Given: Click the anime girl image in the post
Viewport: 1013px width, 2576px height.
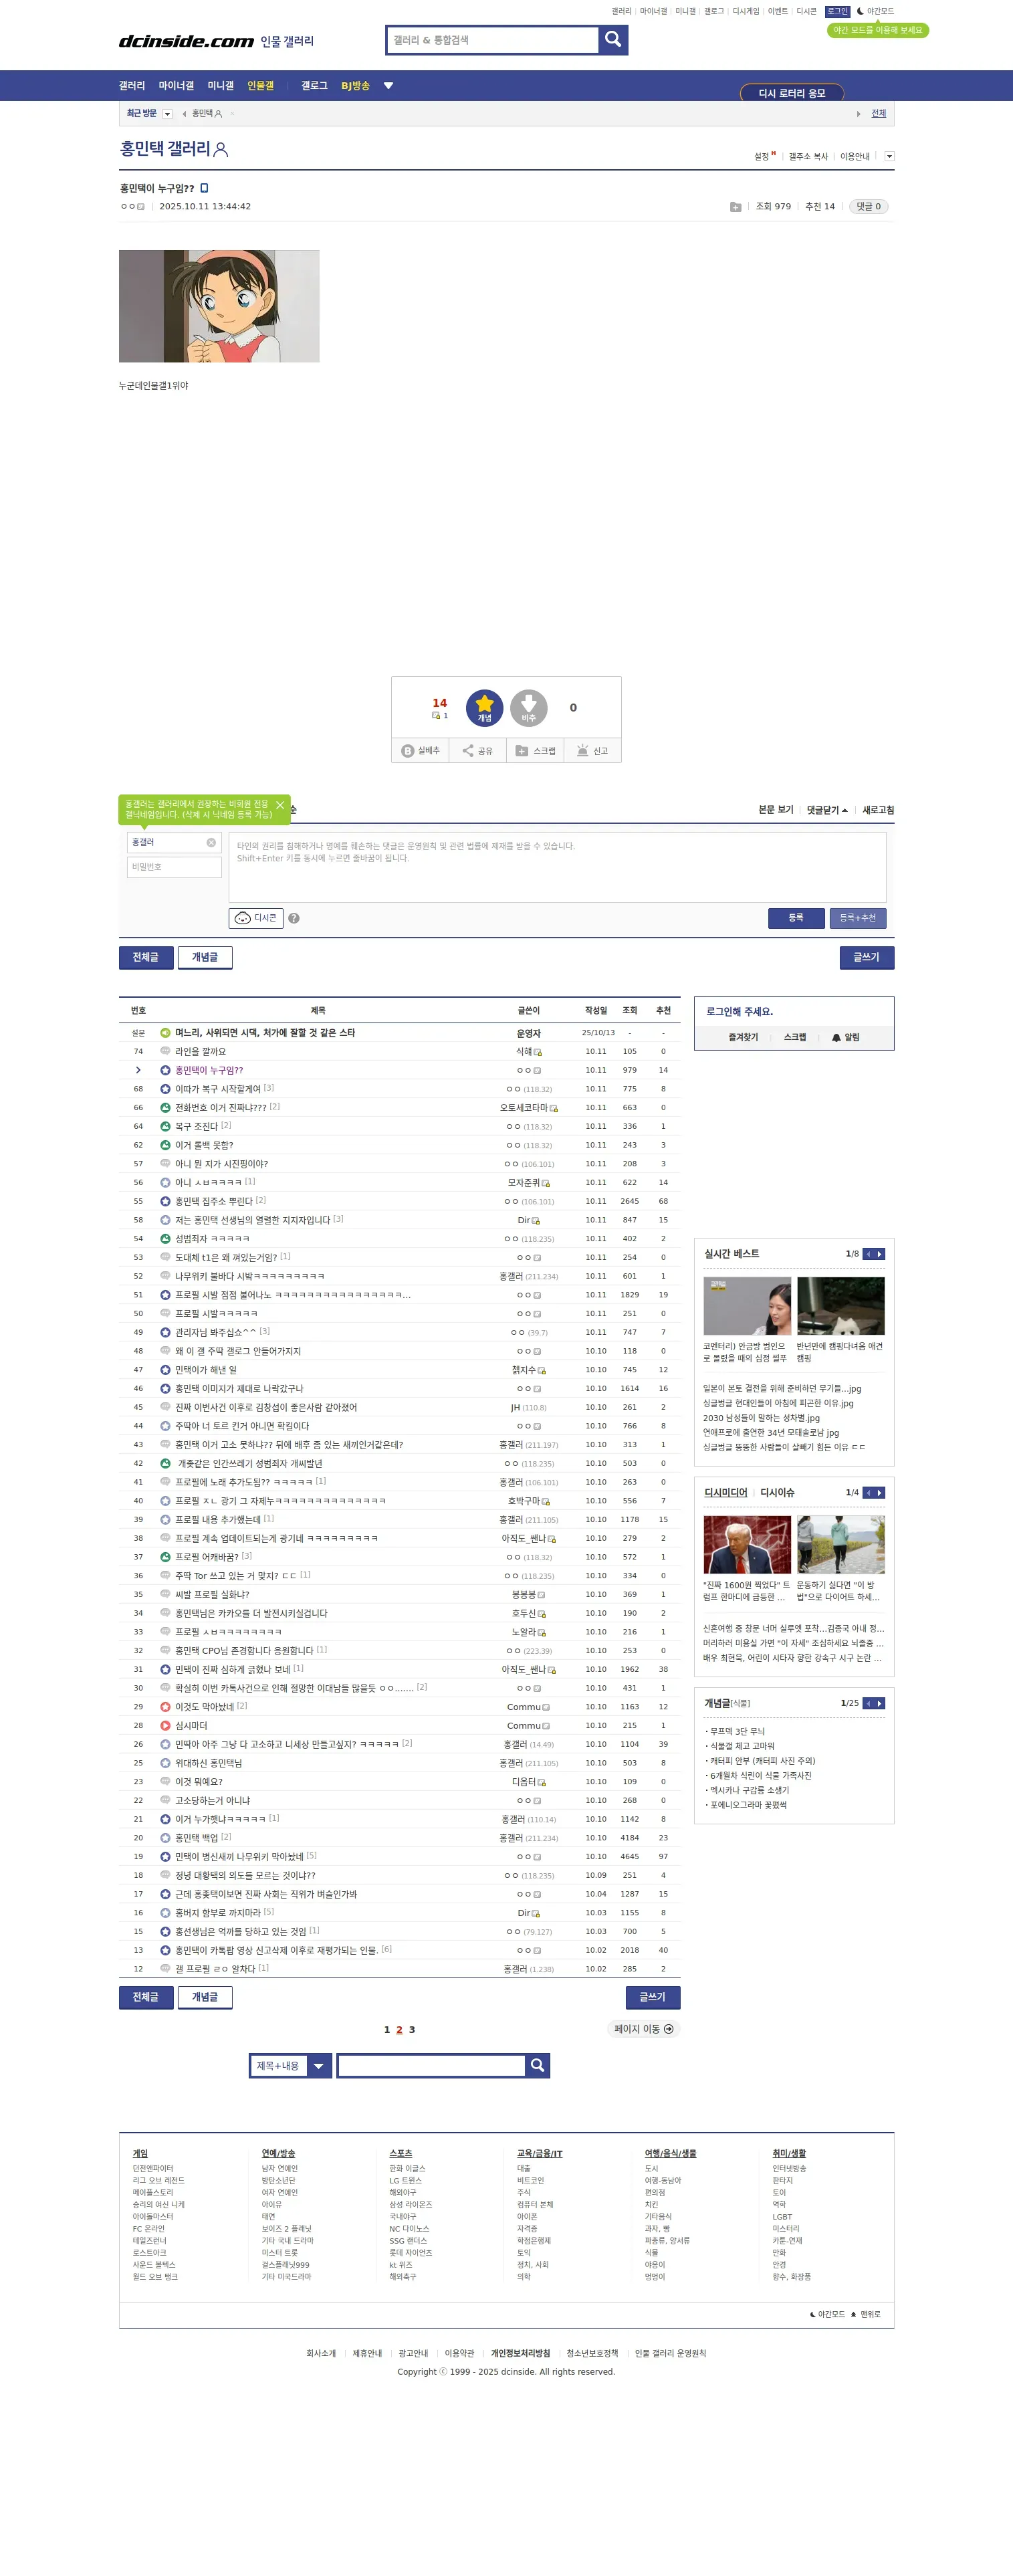Looking at the screenshot, I should [219, 306].
